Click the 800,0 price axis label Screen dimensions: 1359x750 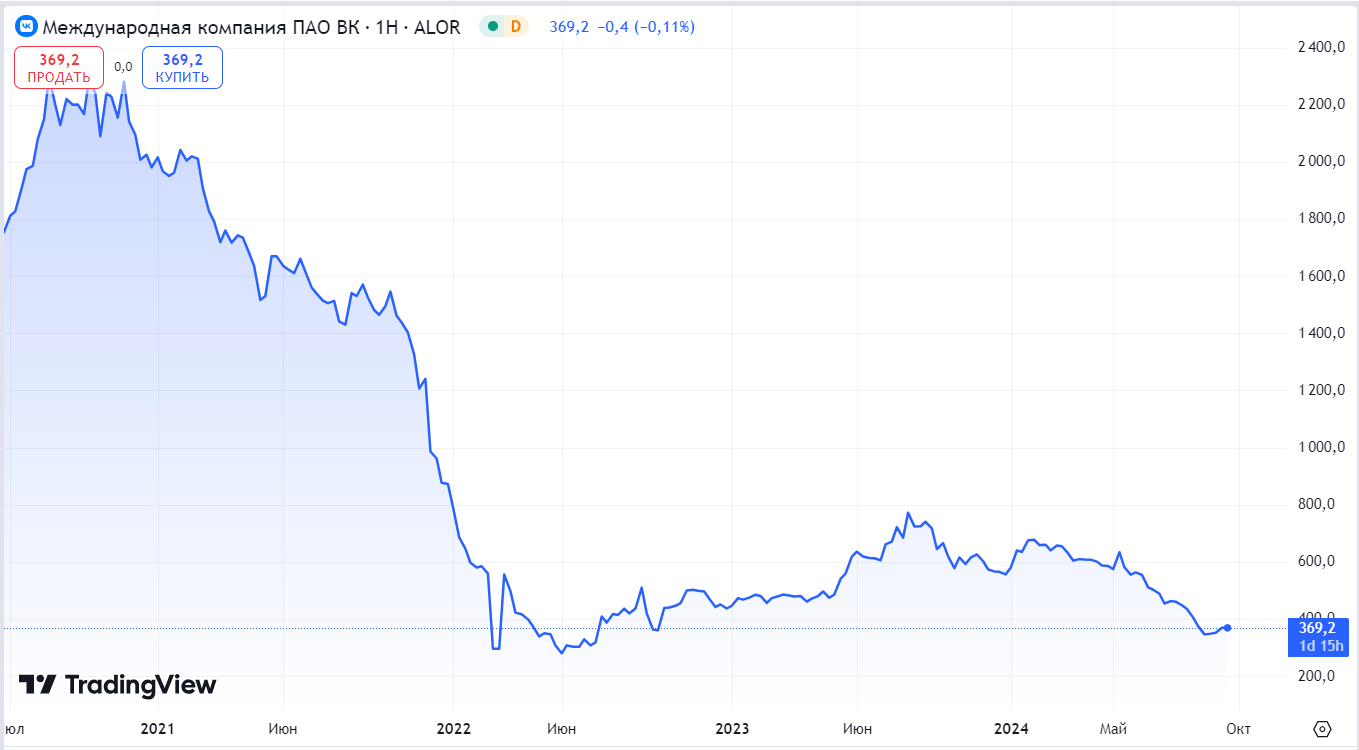1318,504
